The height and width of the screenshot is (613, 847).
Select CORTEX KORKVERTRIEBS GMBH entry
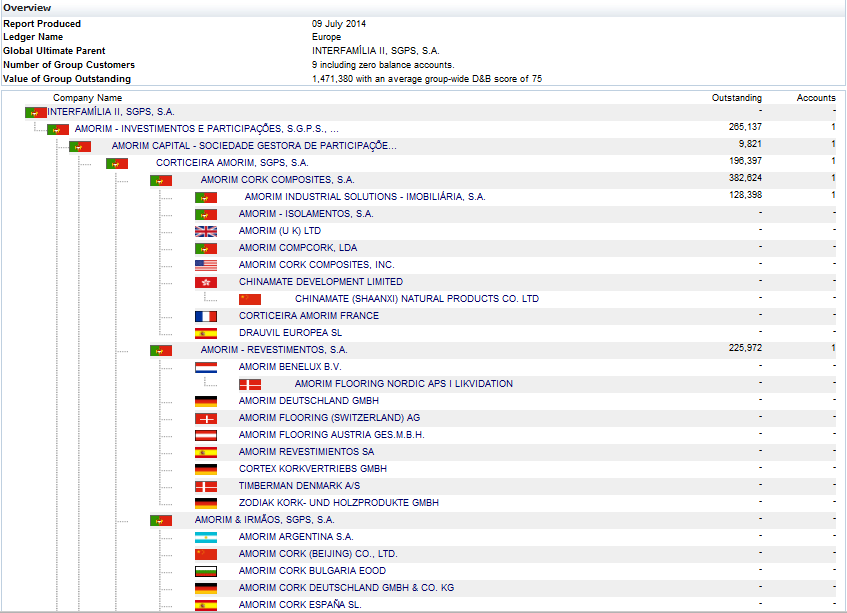point(313,469)
